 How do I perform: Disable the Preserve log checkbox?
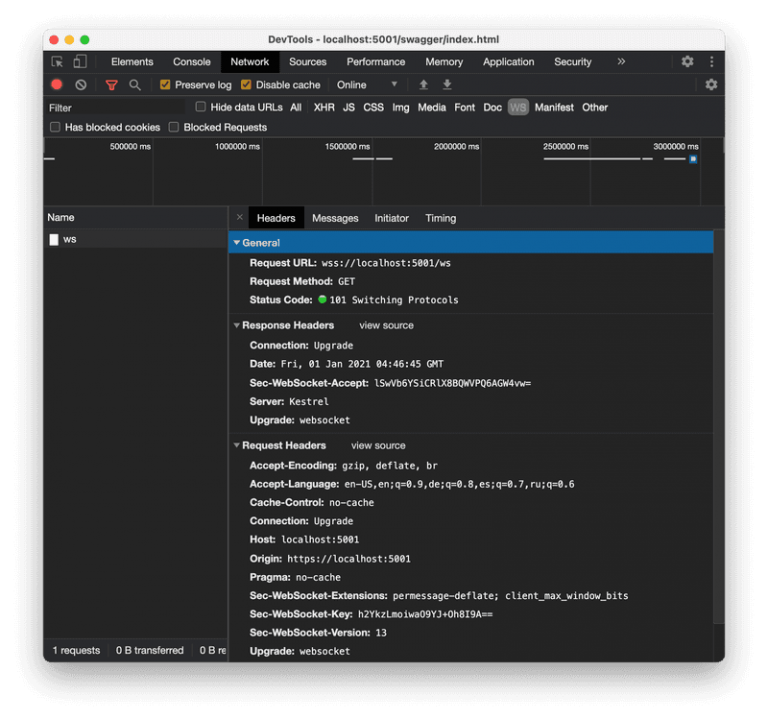(x=166, y=85)
